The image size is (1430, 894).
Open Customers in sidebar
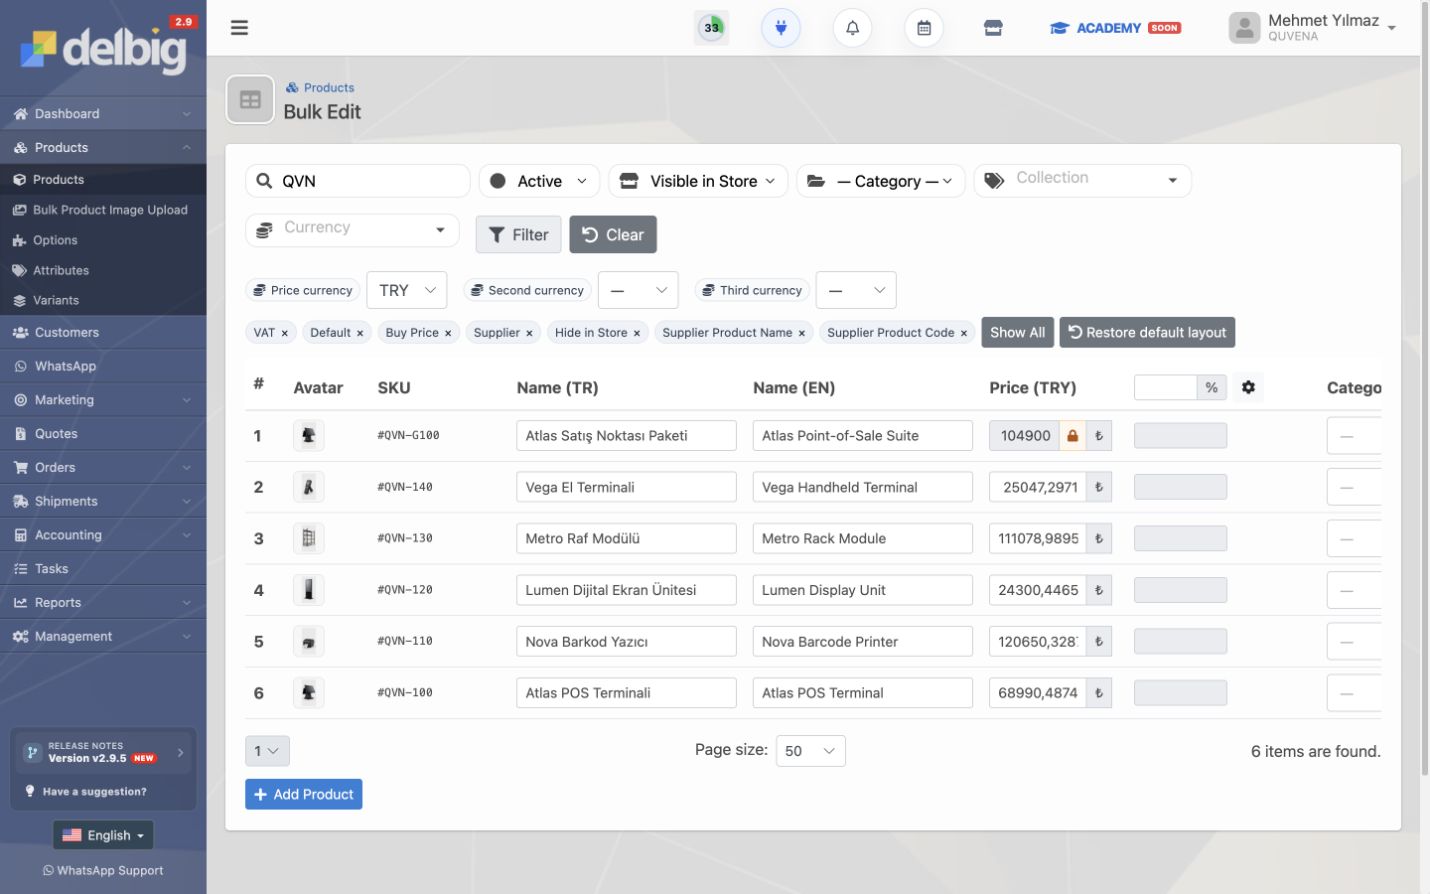pos(103,332)
